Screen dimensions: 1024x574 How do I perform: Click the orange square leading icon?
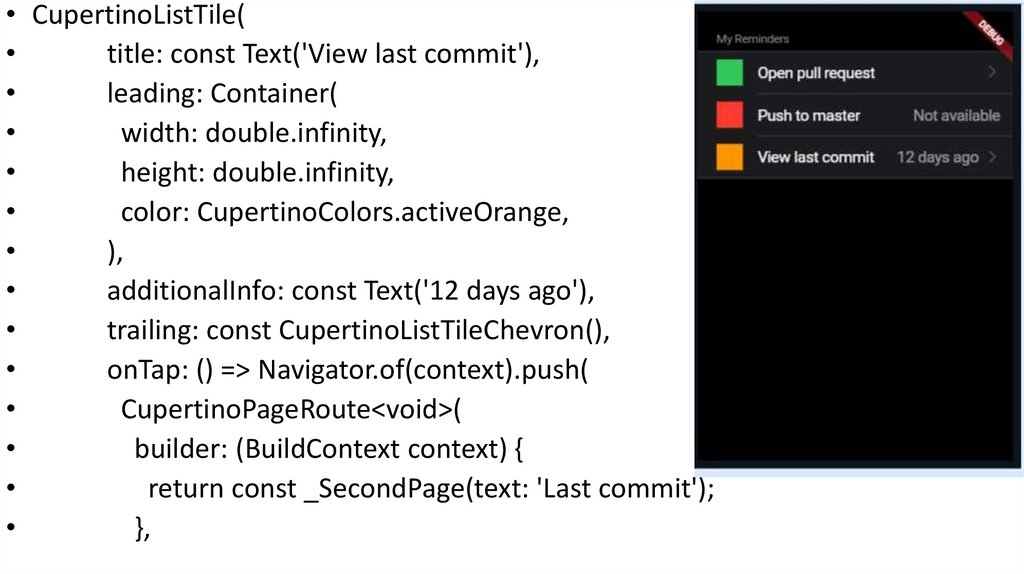click(730, 157)
